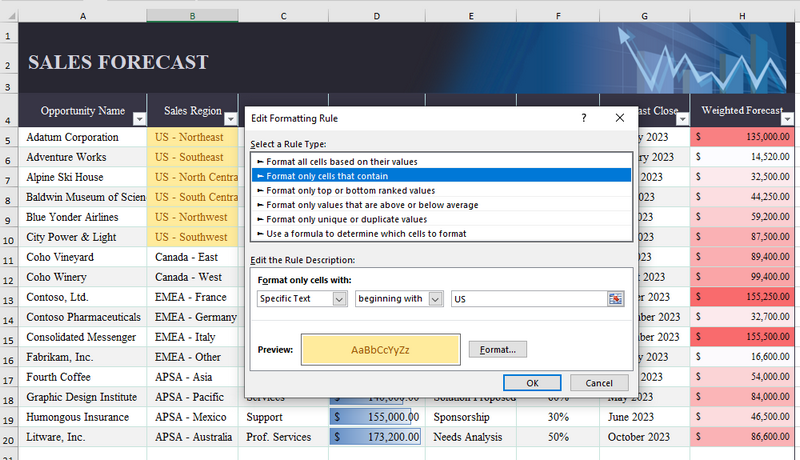The width and height of the screenshot is (800, 460).
Task: Select Format only values above or below average
Action: point(441,205)
